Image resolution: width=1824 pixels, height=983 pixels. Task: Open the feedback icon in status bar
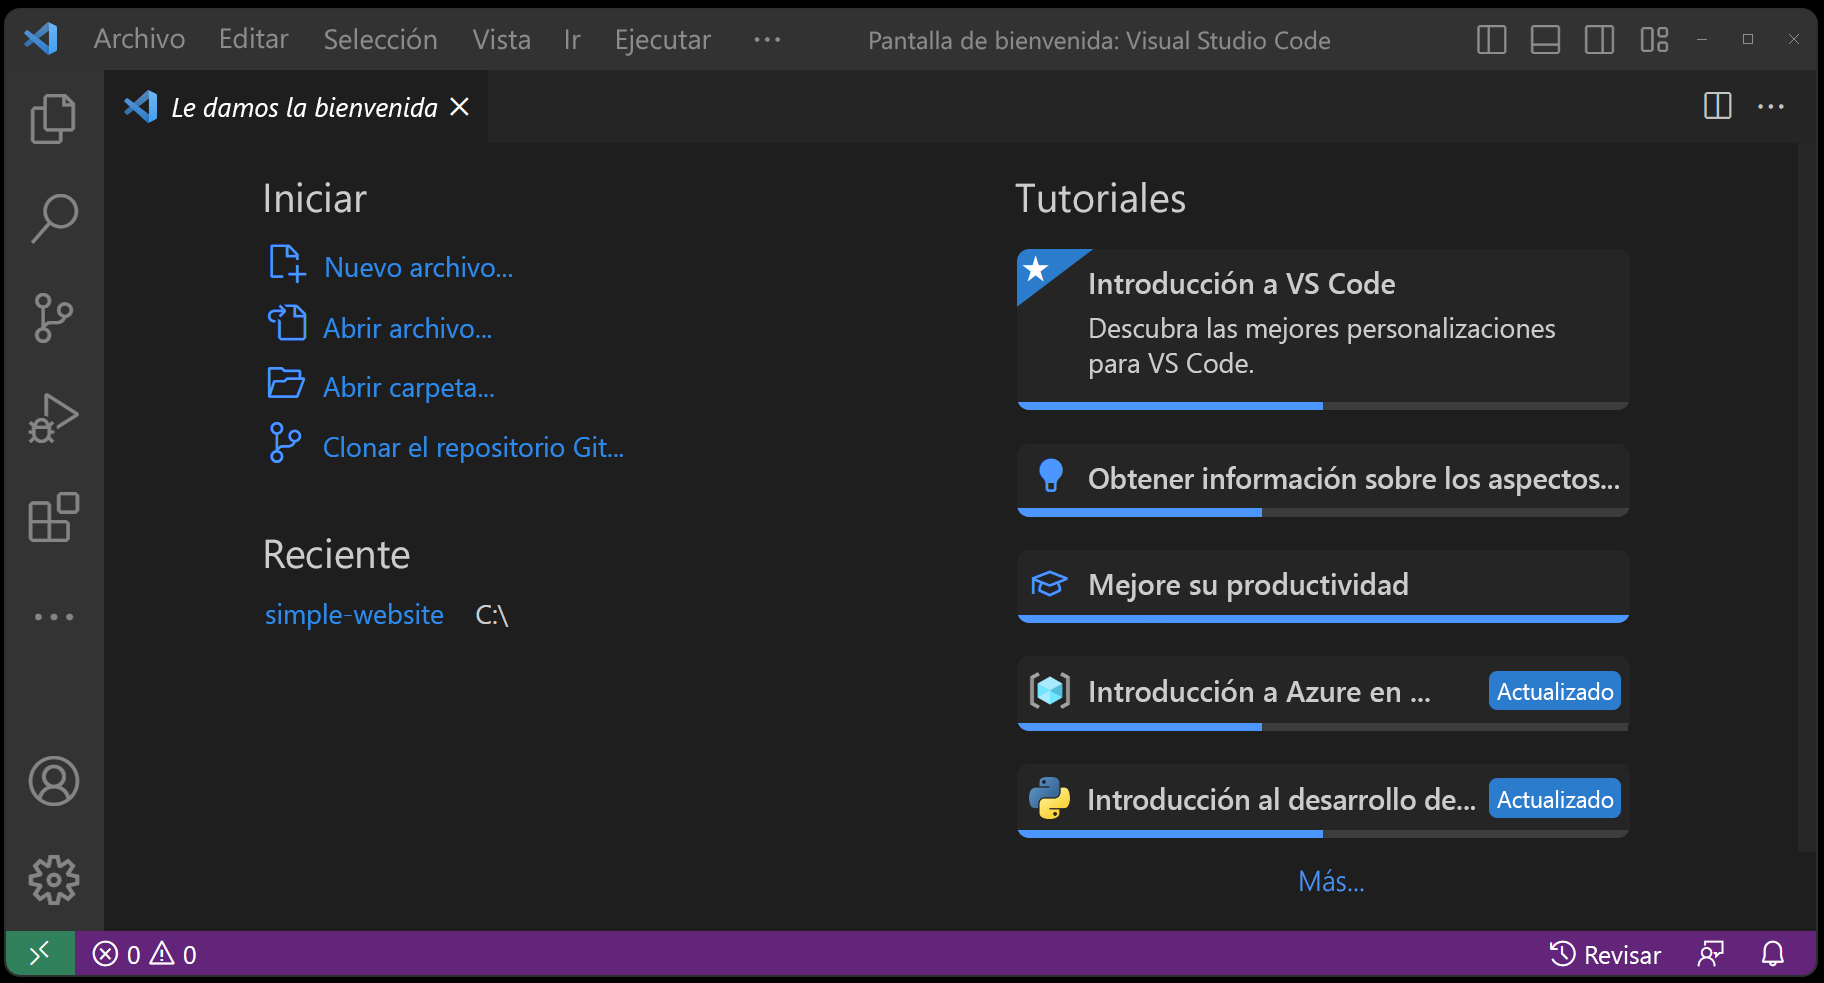(1711, 954)
